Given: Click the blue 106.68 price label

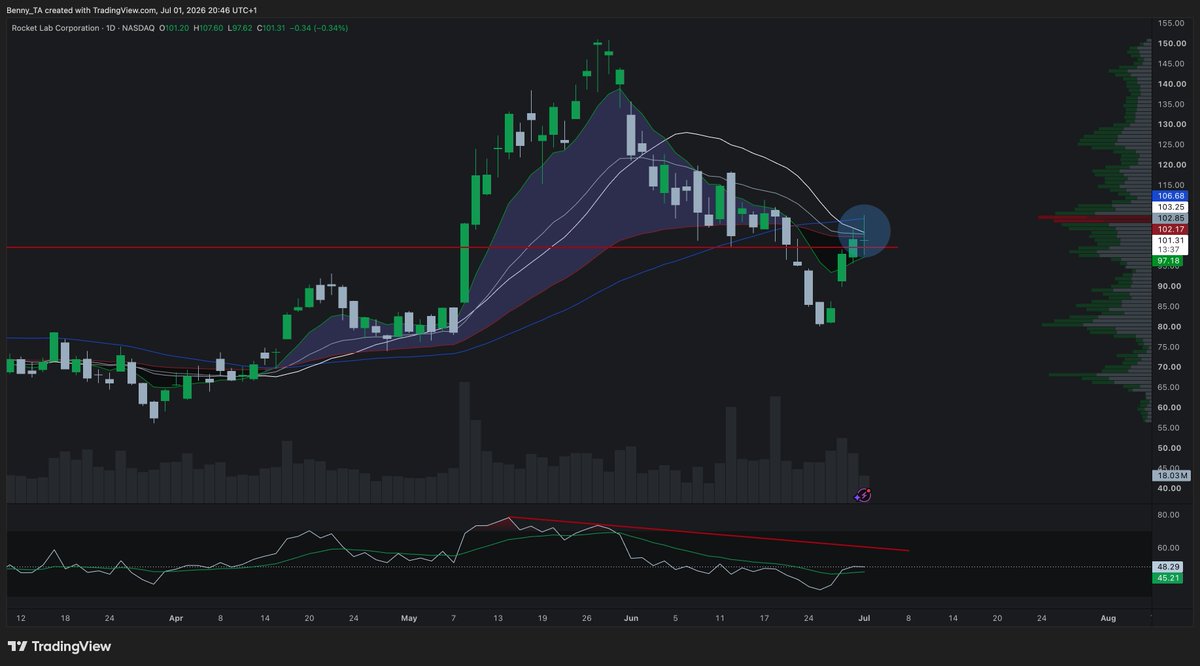Looking at the screenshot, I should [1170, 196].
